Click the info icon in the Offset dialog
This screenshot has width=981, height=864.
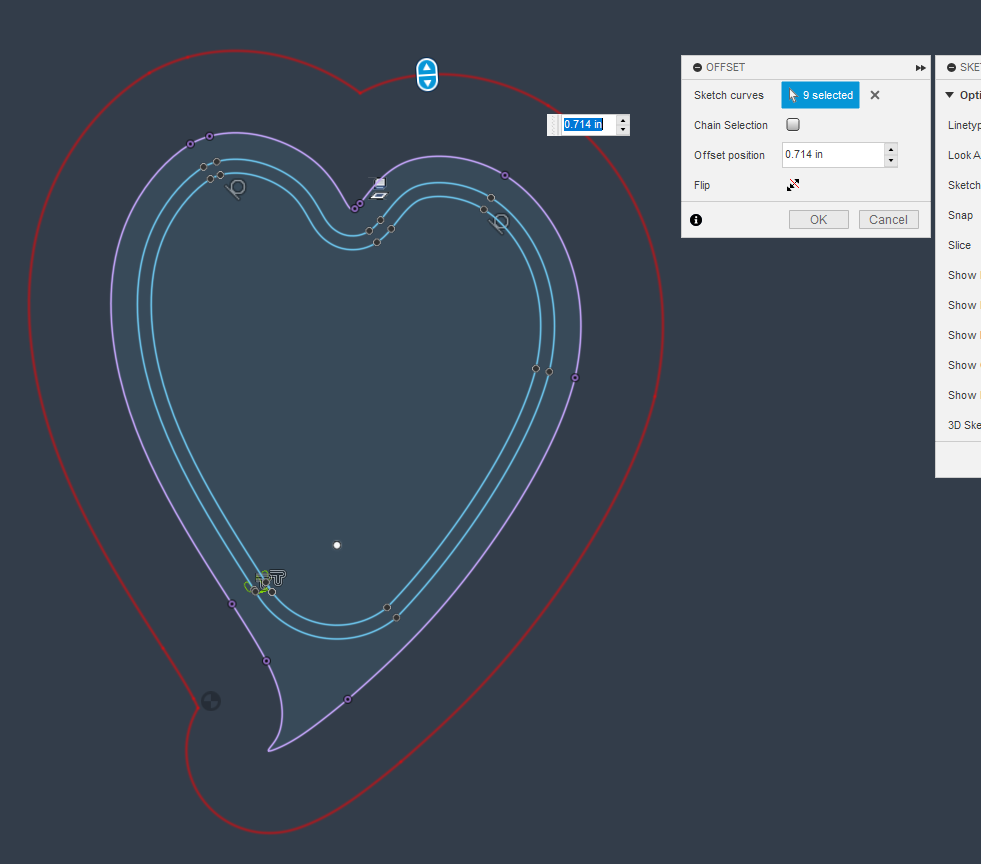[x=696, y=219]
